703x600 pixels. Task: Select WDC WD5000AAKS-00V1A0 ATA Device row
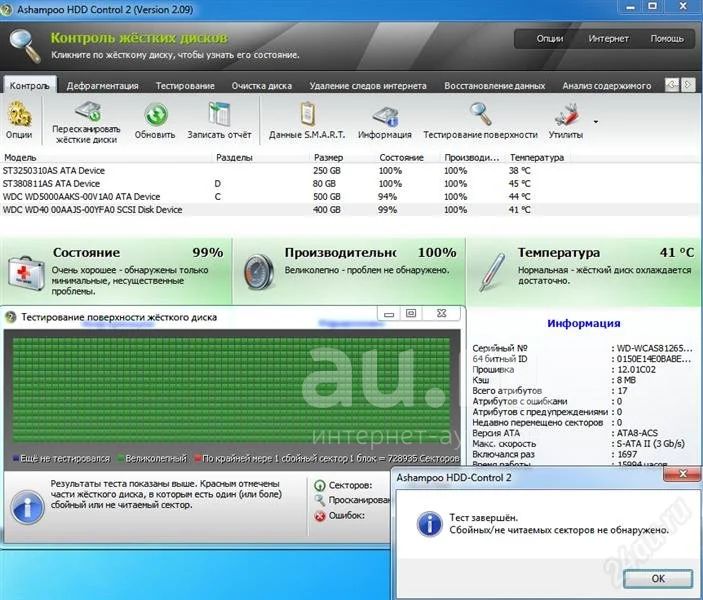point(350,196)
